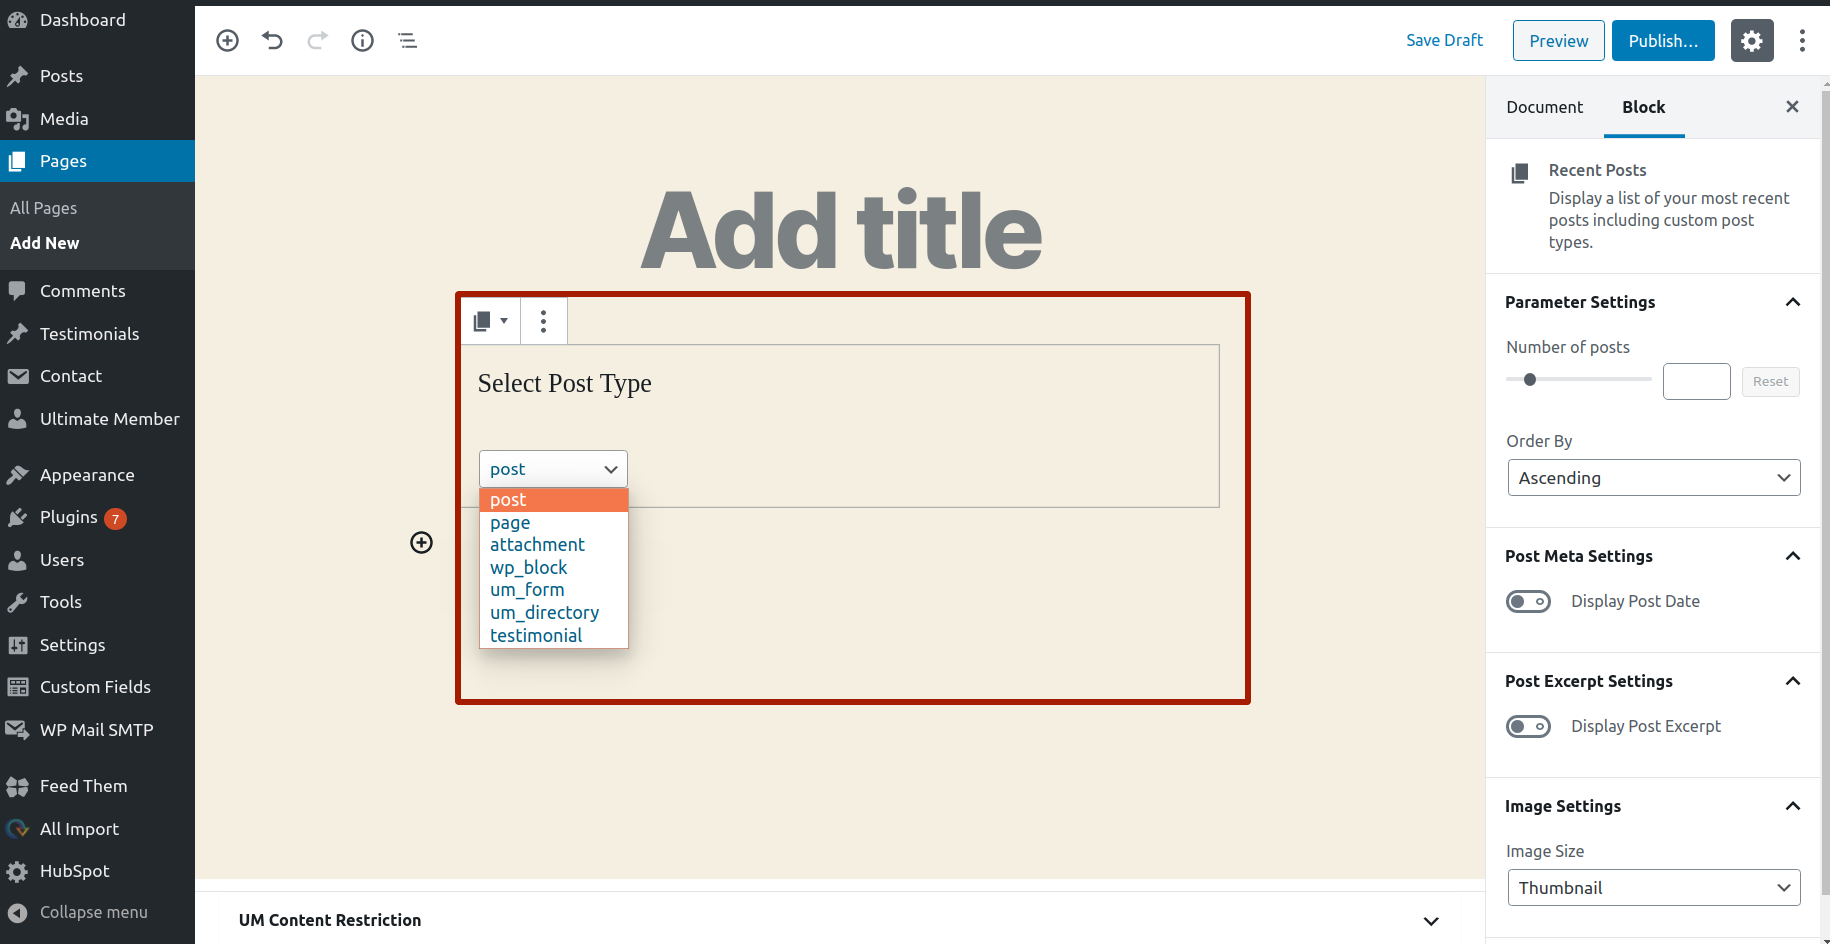
Task: Expand the UM Content Restriction section
Action: click(1431, 921)
